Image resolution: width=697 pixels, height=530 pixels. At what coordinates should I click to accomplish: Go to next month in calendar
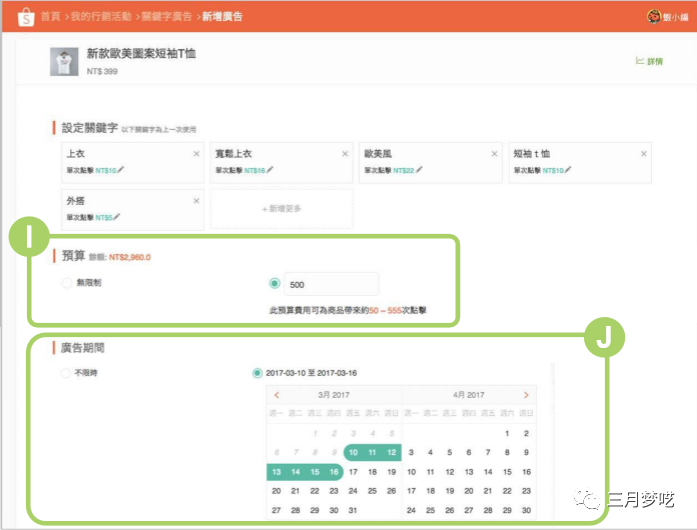click(526, 395)
